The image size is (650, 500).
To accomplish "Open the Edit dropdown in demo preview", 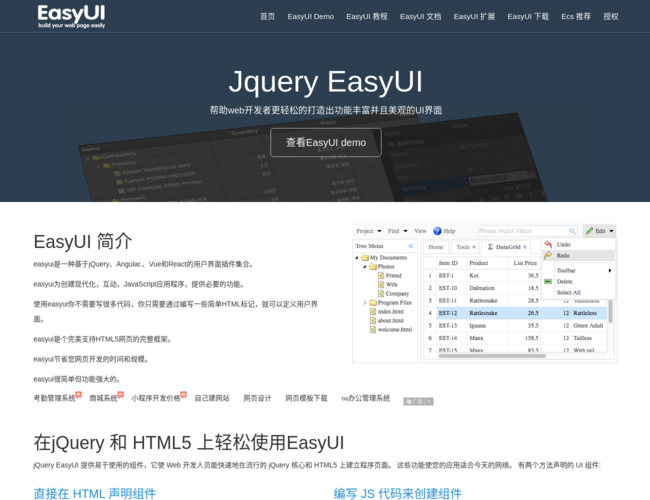I will 599,231.
